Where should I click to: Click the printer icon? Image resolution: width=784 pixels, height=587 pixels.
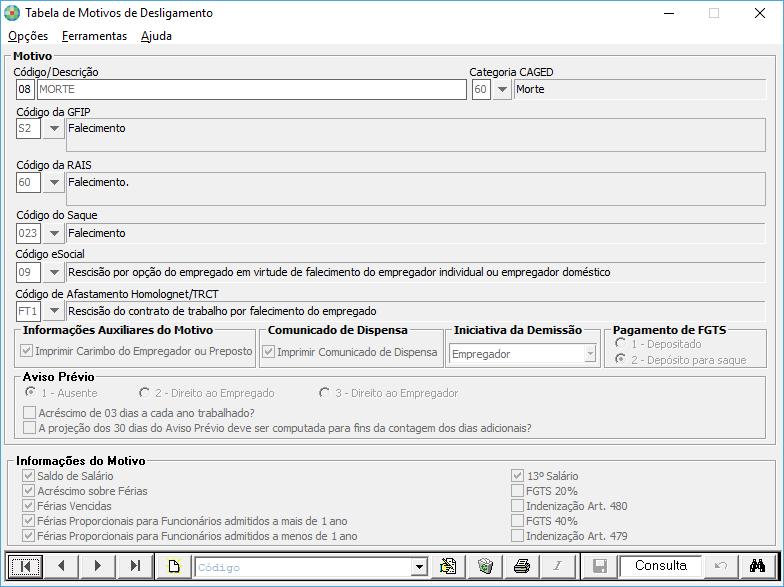click(x=521, y=566)
